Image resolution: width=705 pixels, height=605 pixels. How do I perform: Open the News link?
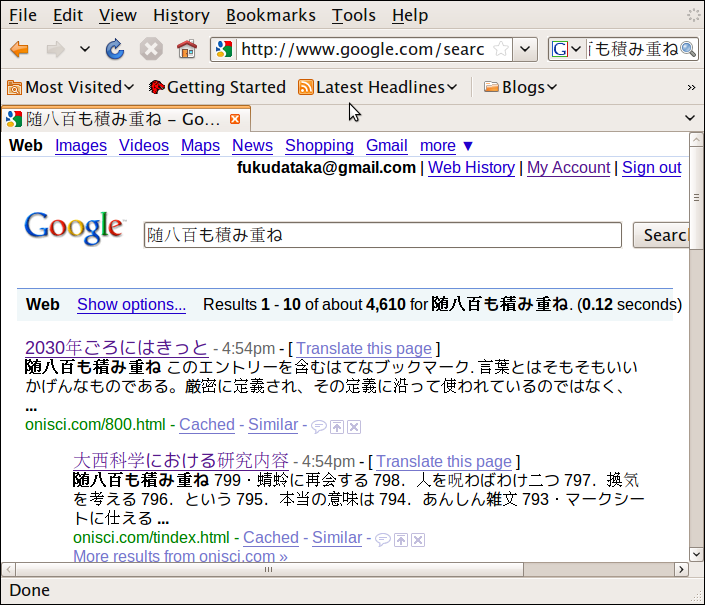click(252, 145)
